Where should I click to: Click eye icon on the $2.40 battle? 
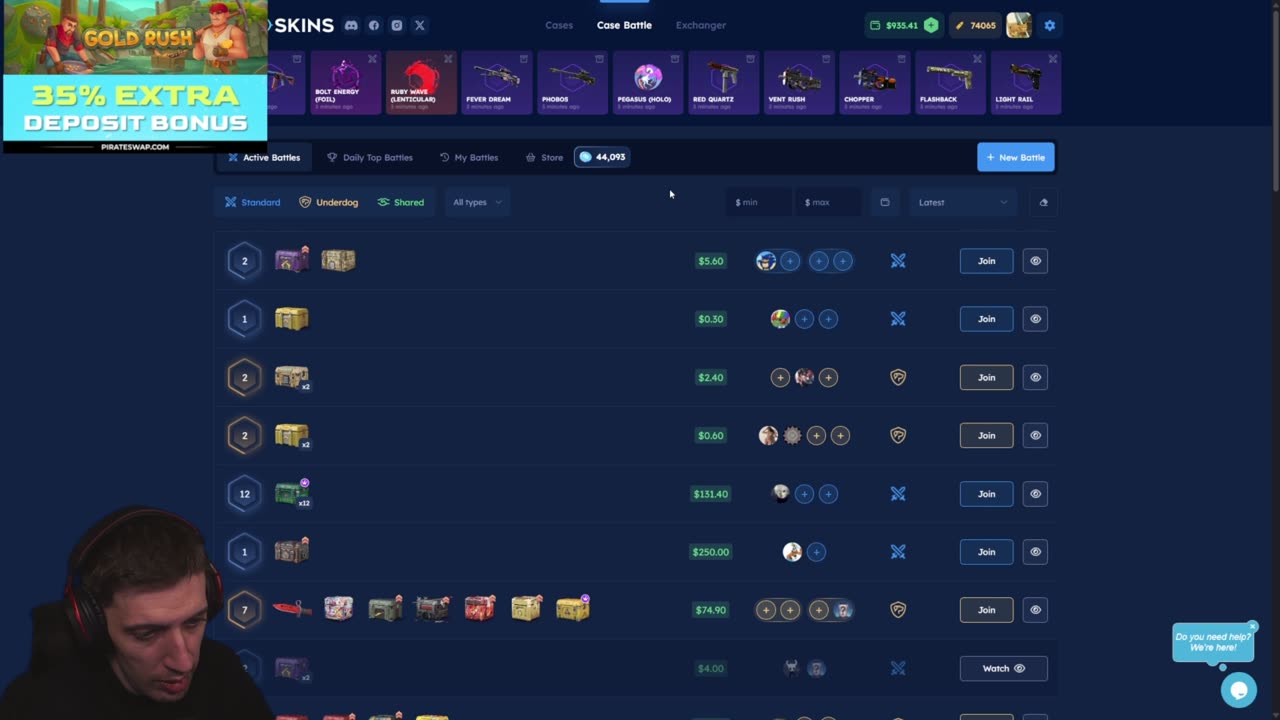(x=1035, y=377)
